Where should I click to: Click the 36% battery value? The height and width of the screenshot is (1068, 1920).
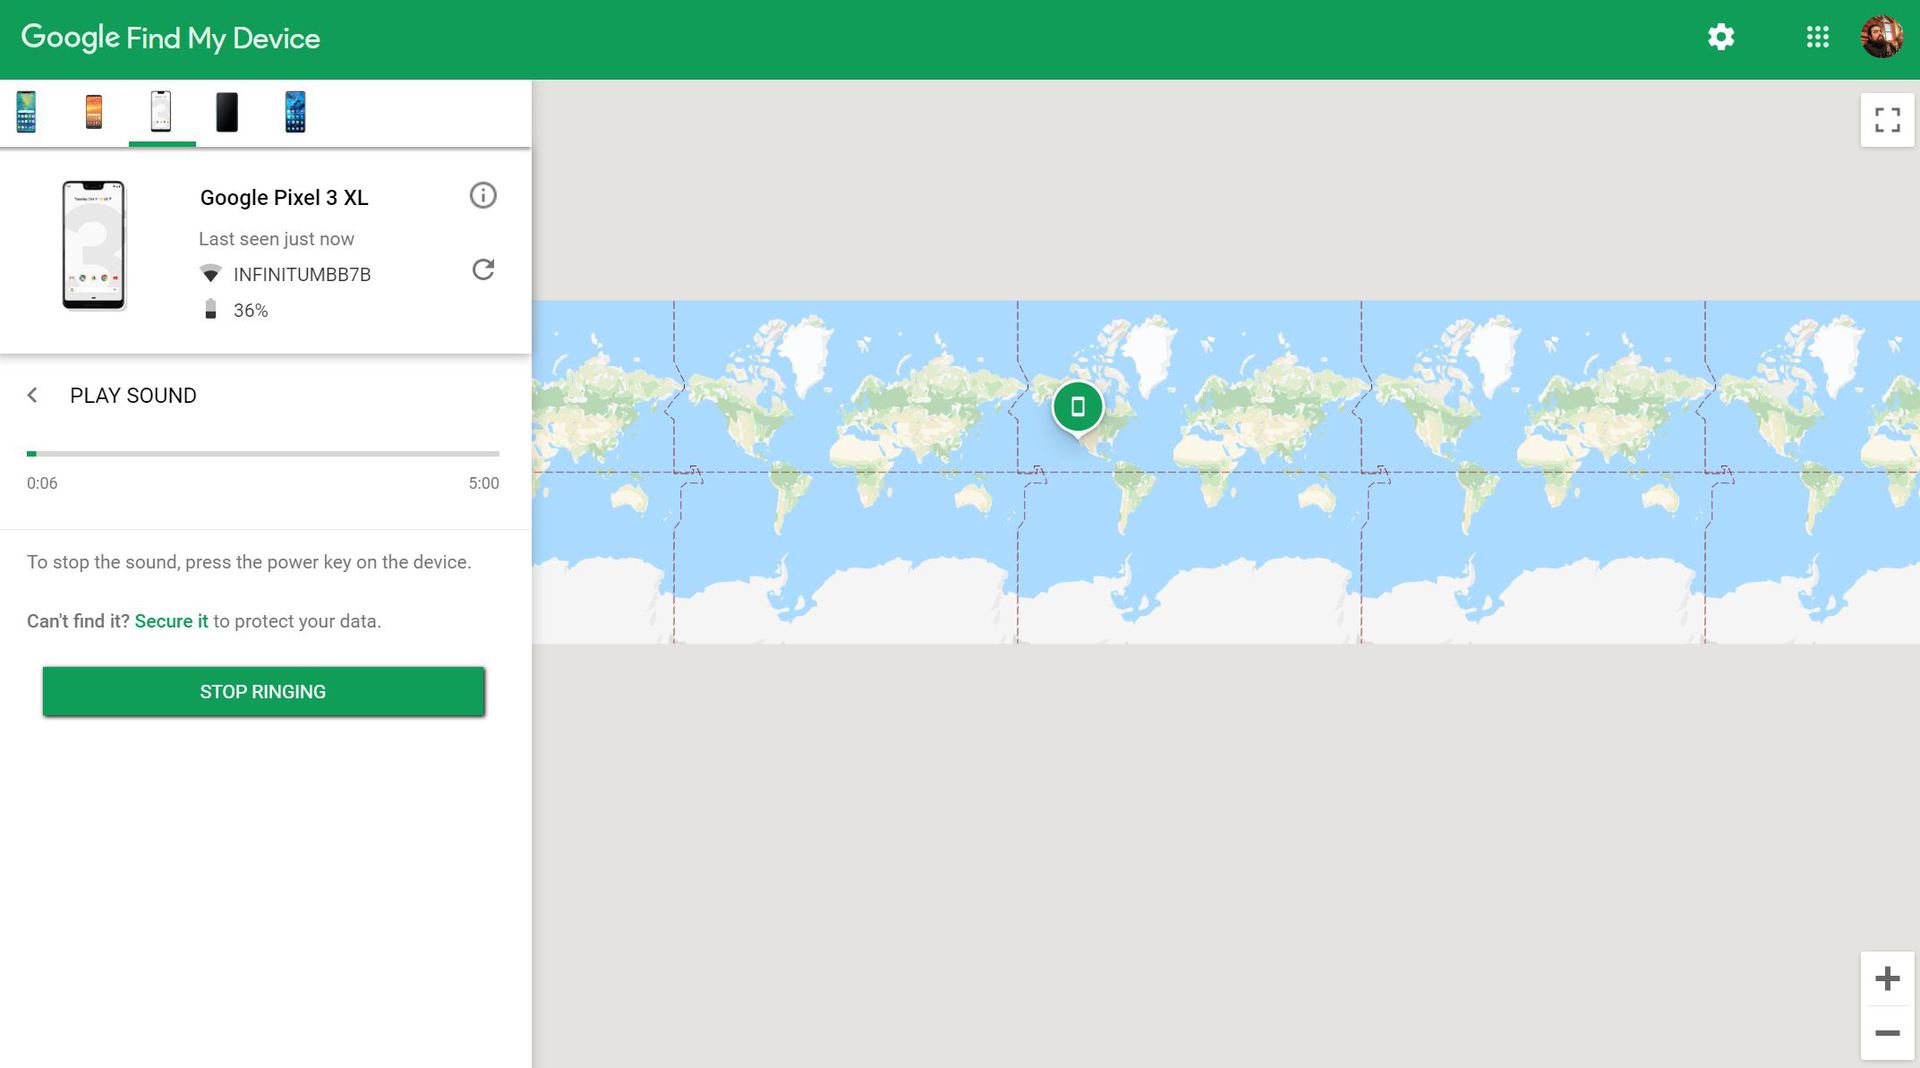pyautogui.click(x=251, y=311)
